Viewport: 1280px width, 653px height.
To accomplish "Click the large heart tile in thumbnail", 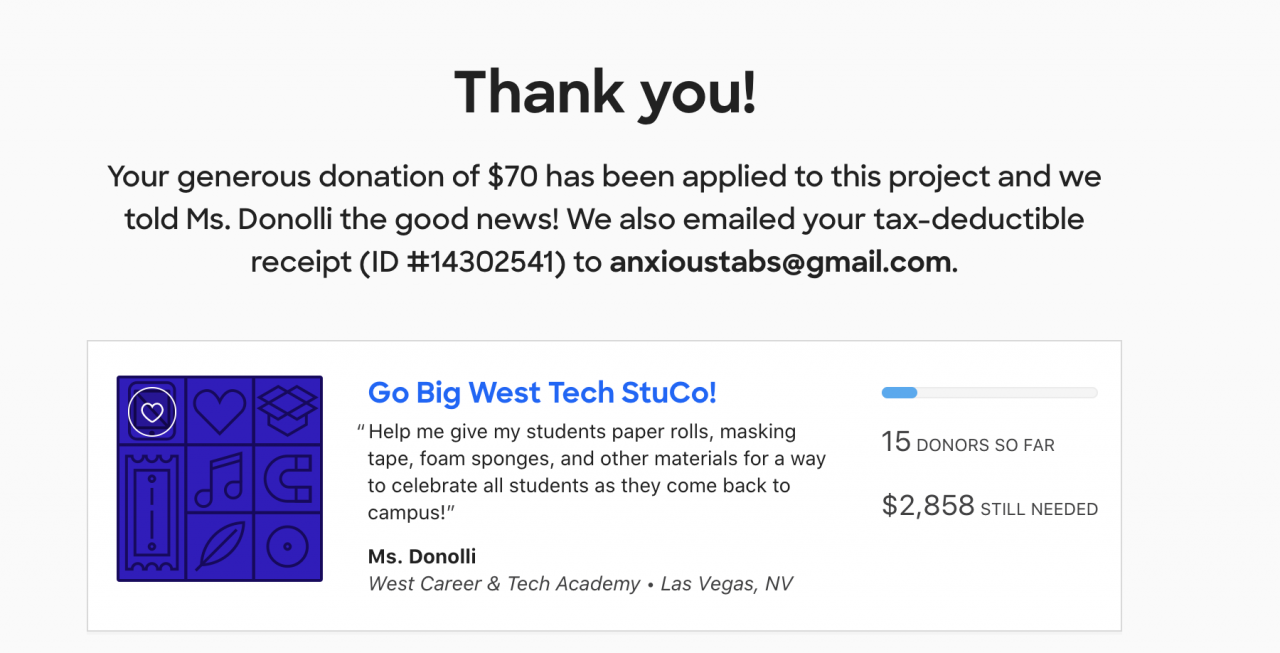I will [x=219, y=410].
